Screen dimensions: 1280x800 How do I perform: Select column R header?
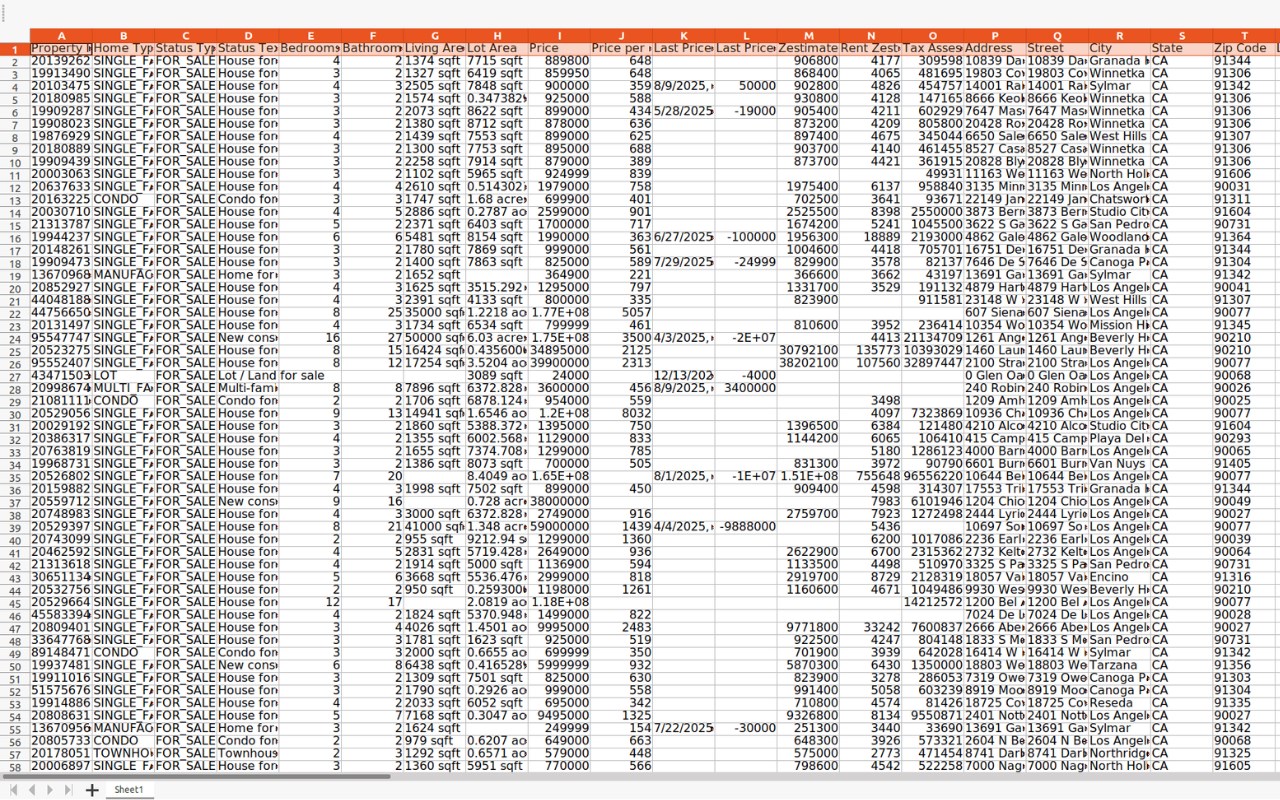click(1119, 36)
